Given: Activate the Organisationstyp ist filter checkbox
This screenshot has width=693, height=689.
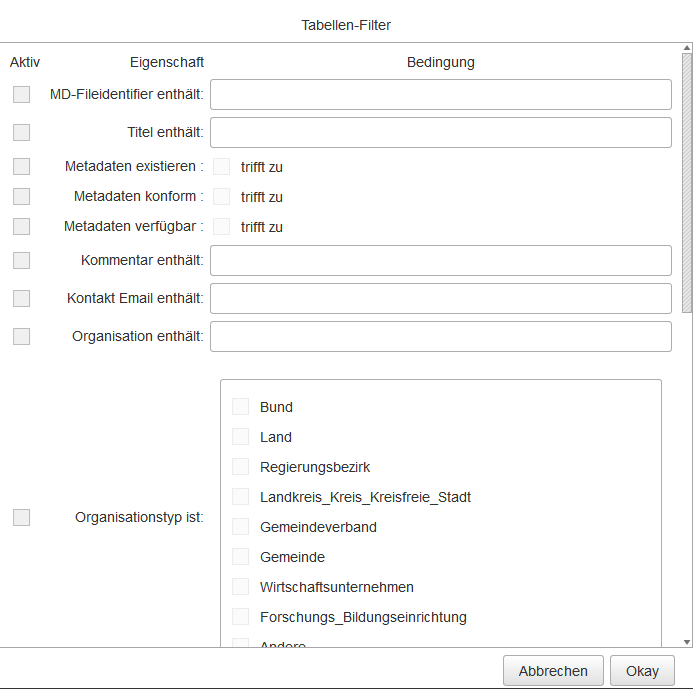Looking at the screenshot, I should [x=21, y=517].
